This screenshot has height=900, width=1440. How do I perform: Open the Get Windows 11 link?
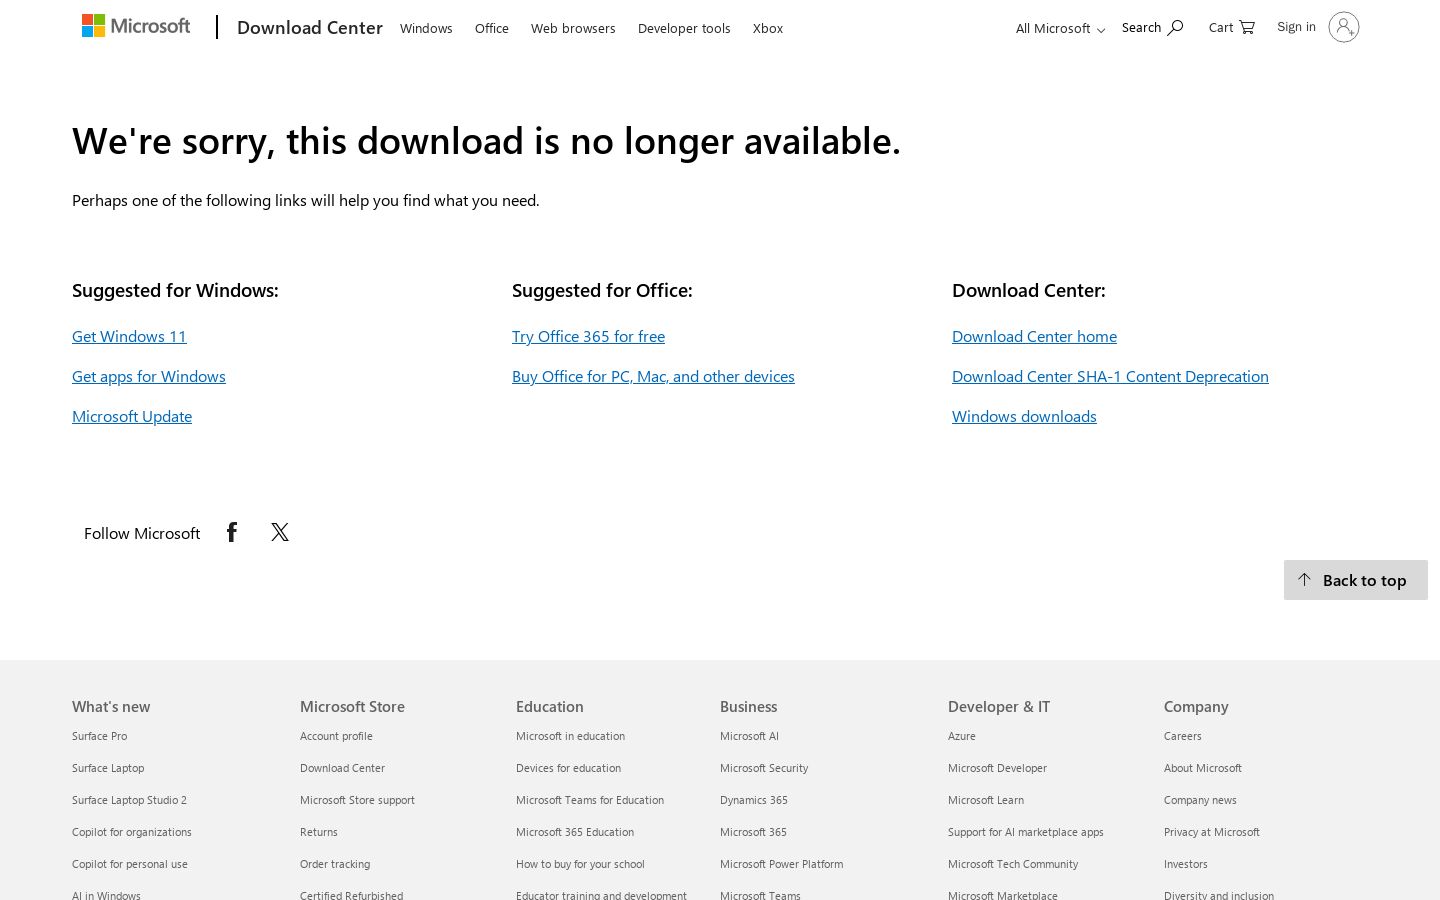point(129,336)
